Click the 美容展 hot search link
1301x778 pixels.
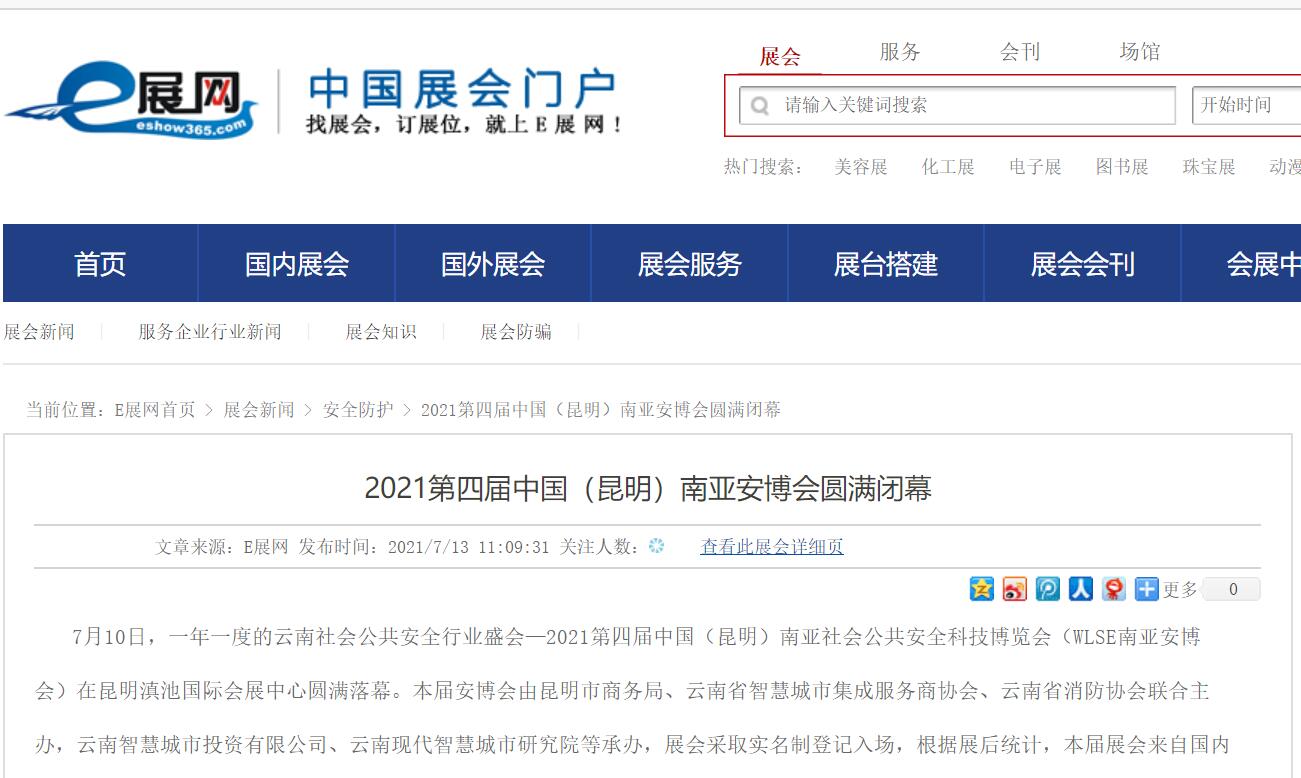point(860,167)
